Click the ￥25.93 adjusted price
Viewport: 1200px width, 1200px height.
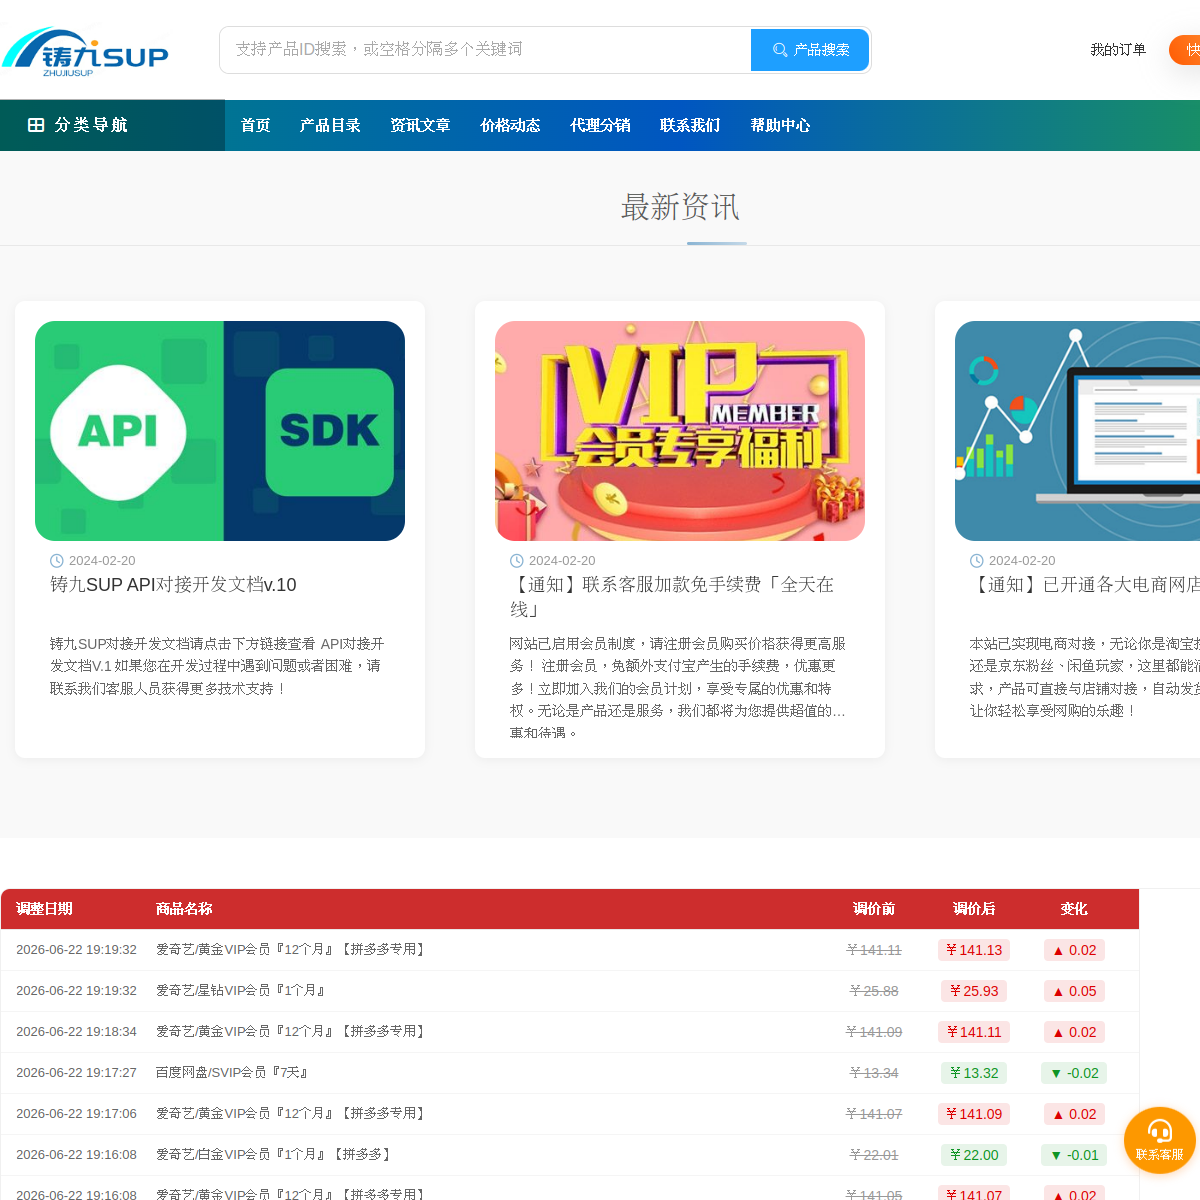(x=974, y=991)
